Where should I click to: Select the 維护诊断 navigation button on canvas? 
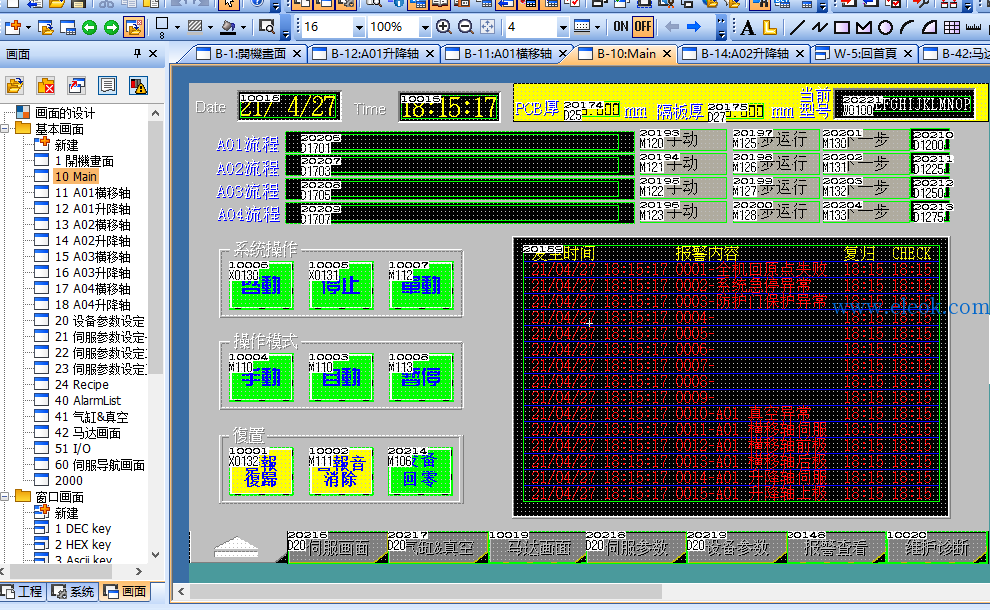click(x=936, y=547)
